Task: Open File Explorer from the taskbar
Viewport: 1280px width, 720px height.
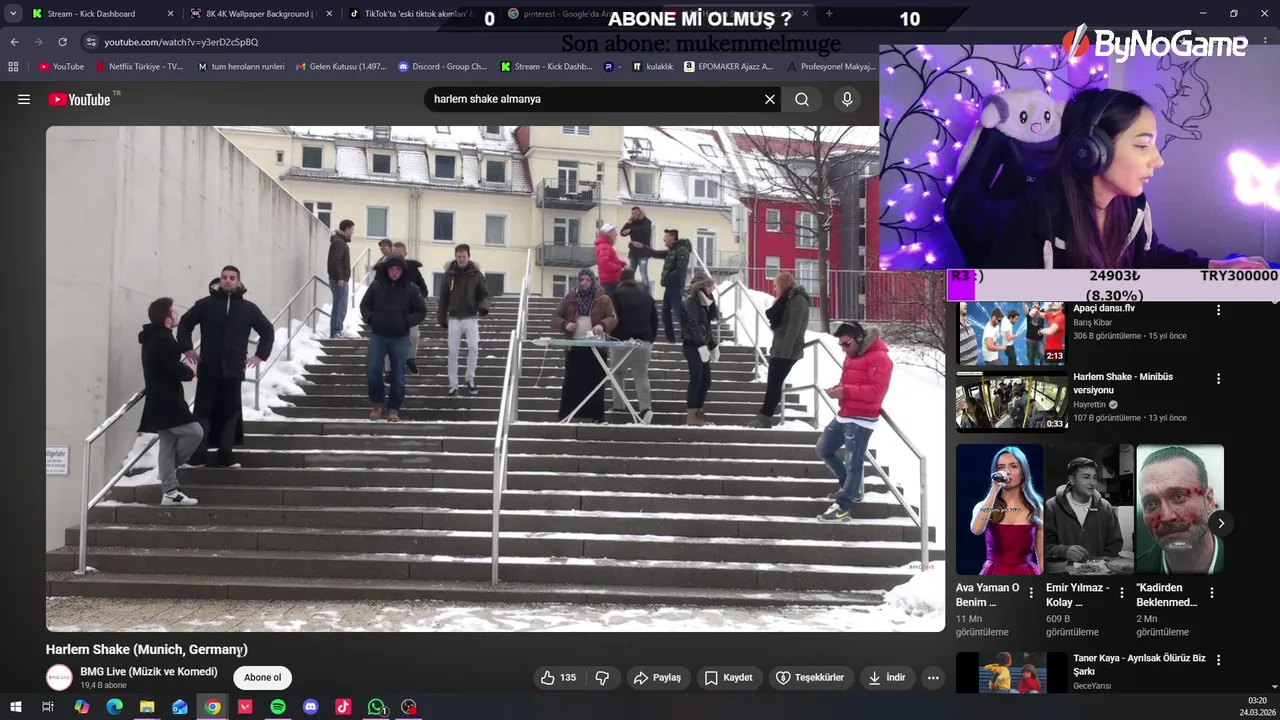Action: 147,707
